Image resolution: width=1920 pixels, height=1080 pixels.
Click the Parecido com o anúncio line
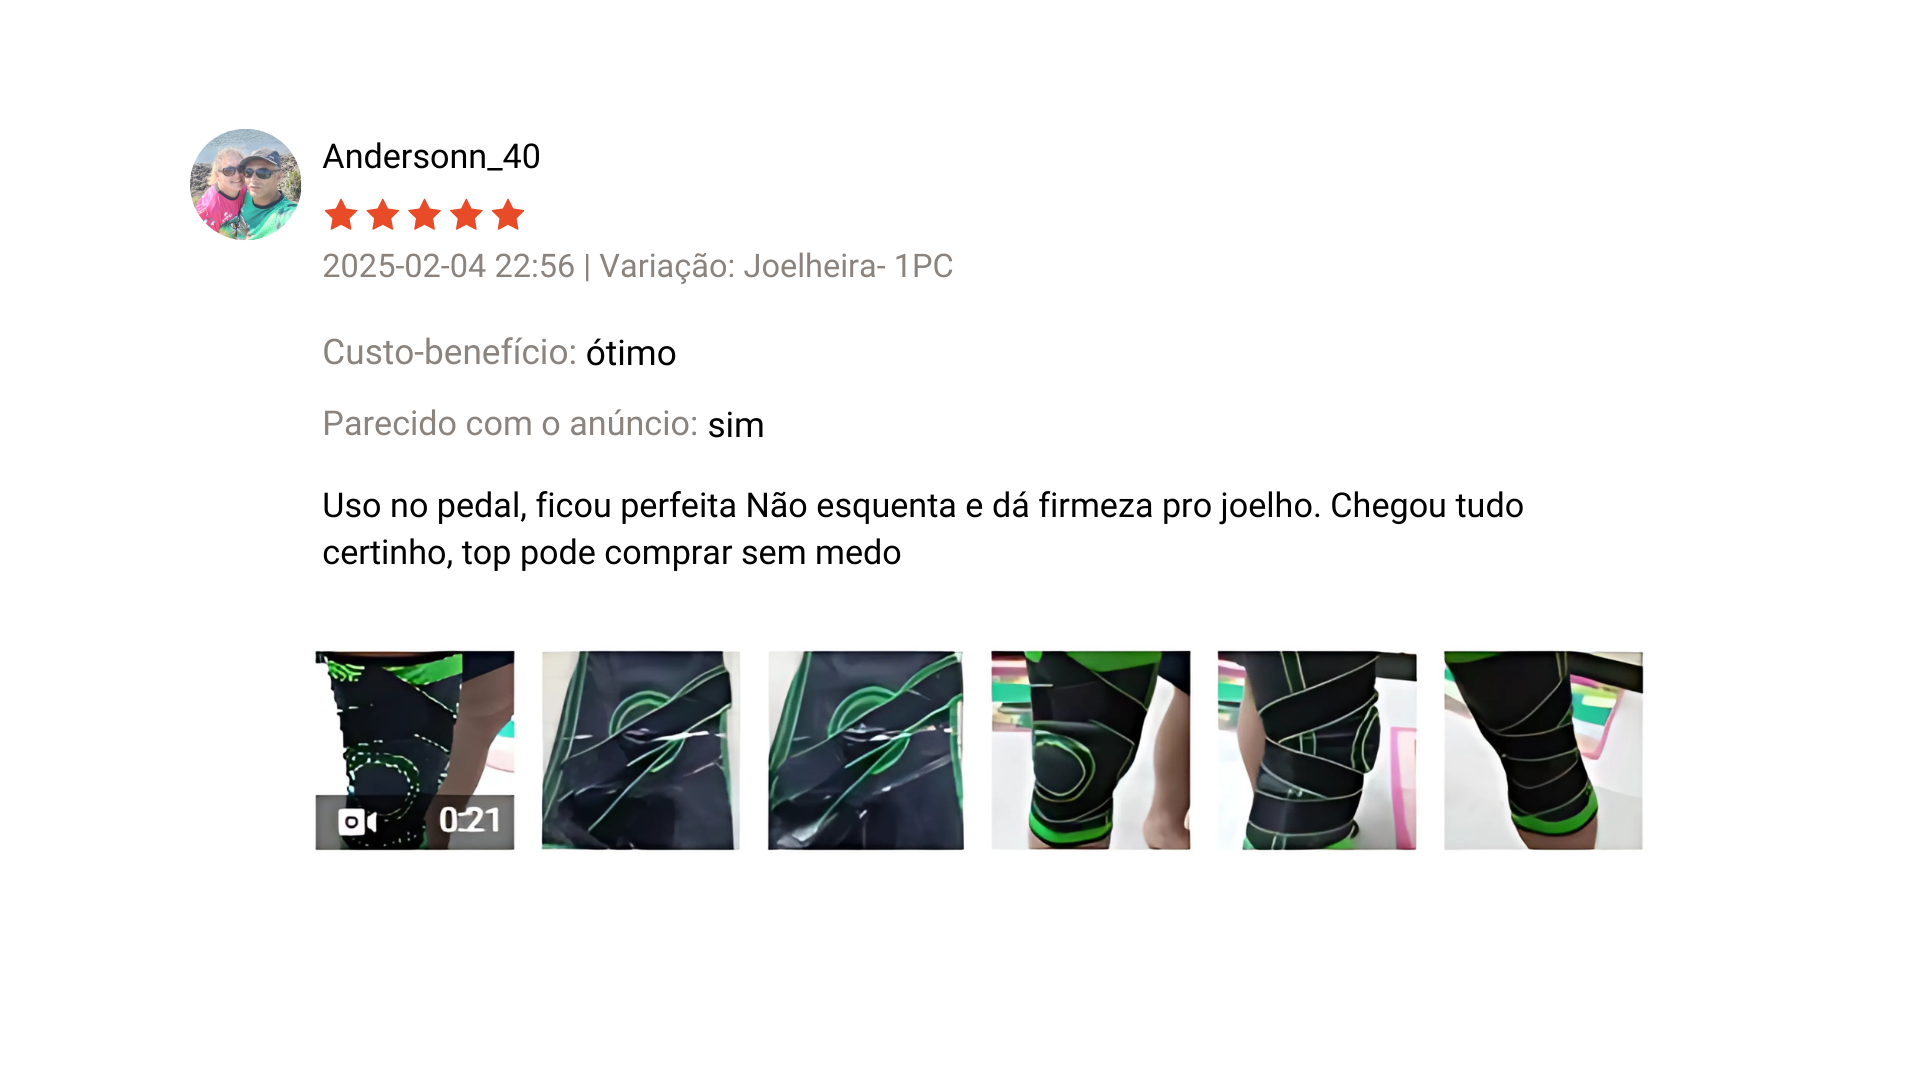click(543, 424)
